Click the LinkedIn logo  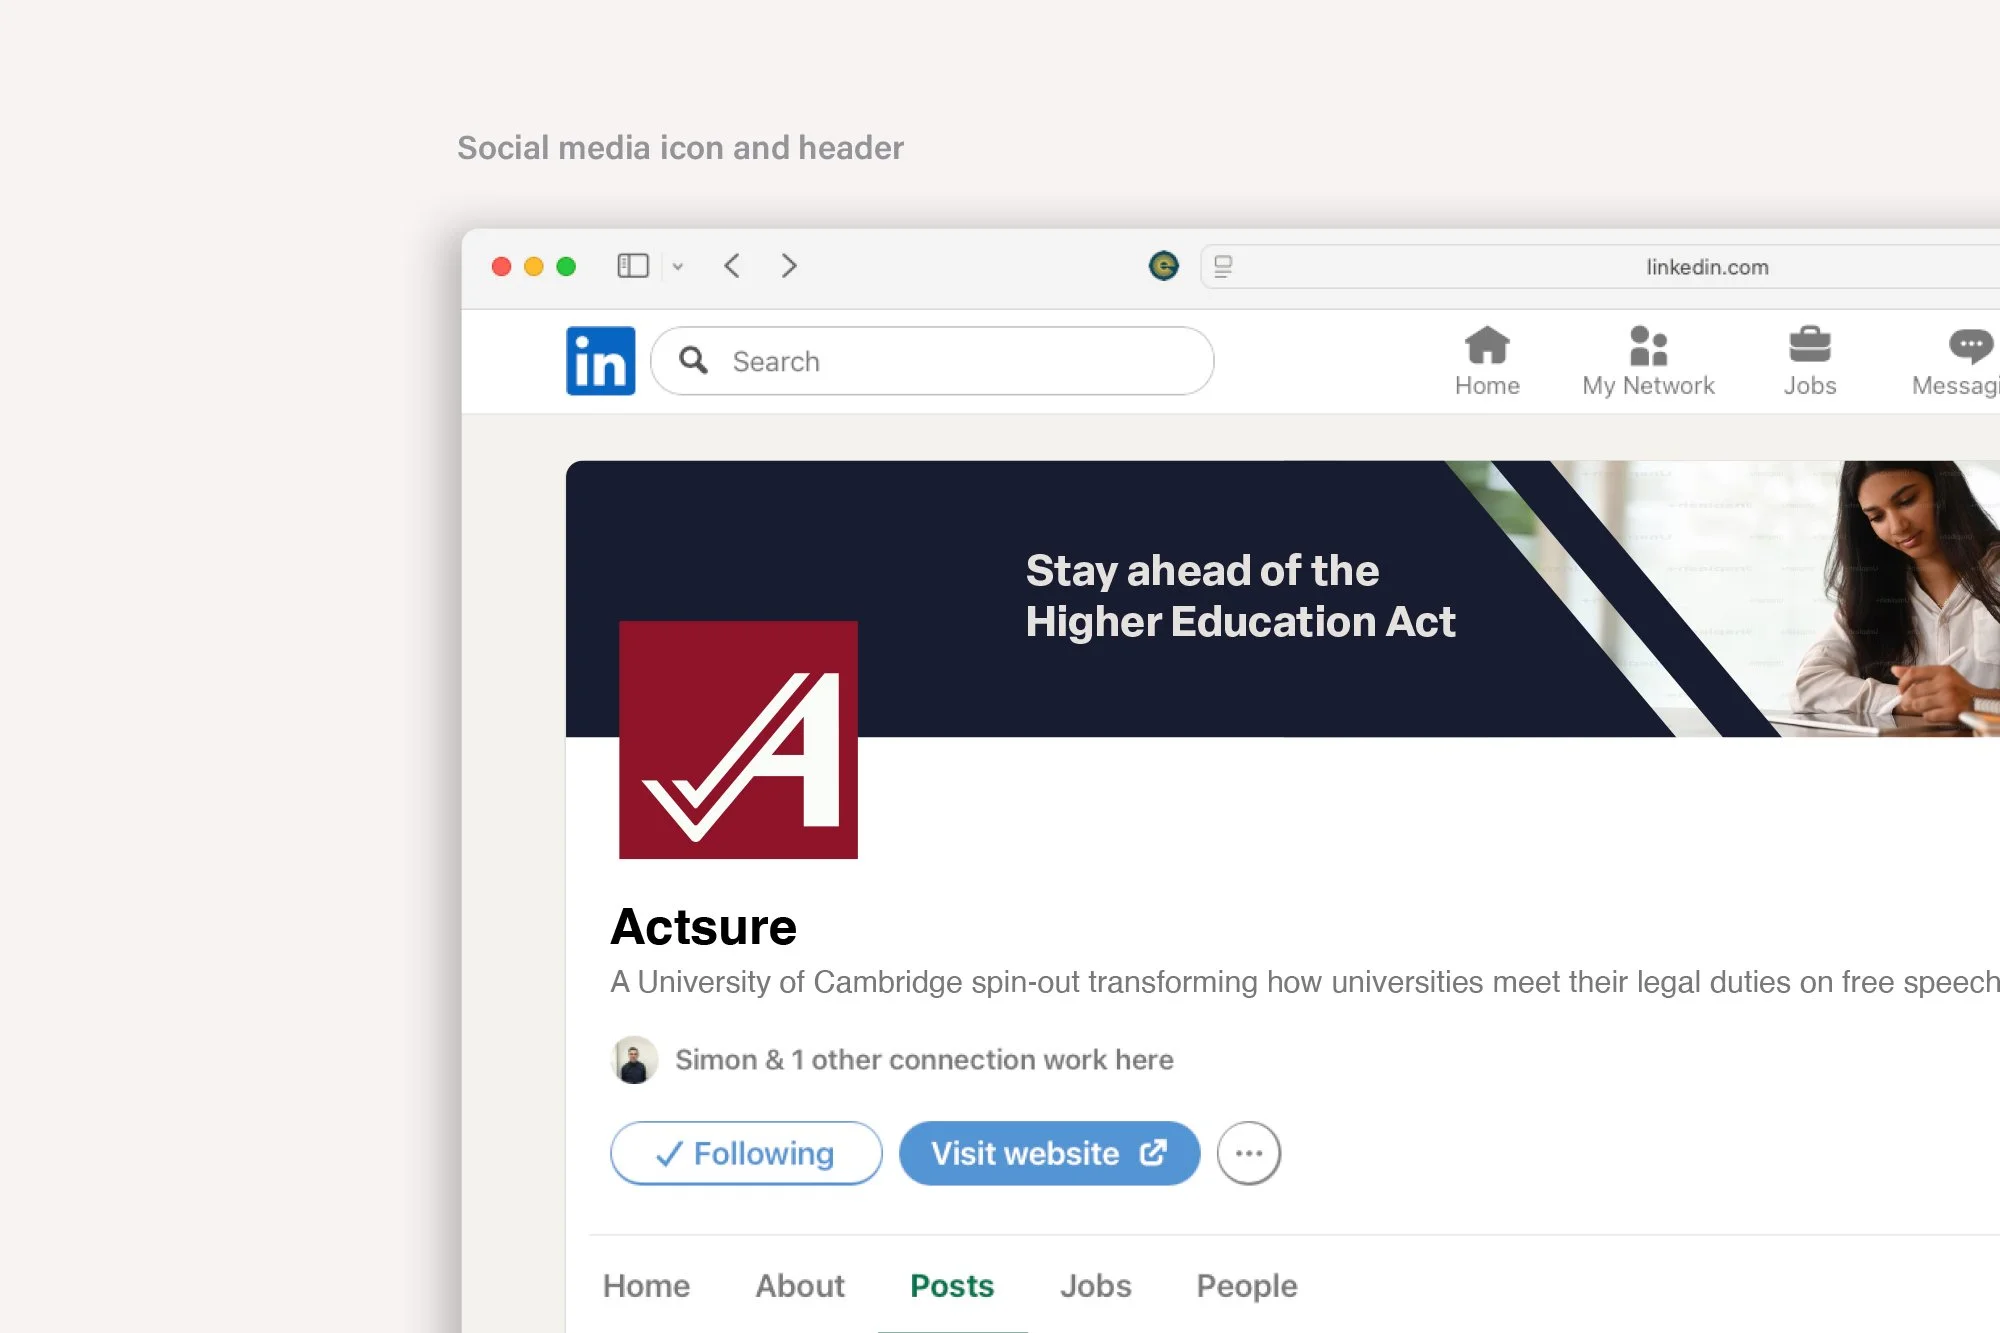[601, 361]
